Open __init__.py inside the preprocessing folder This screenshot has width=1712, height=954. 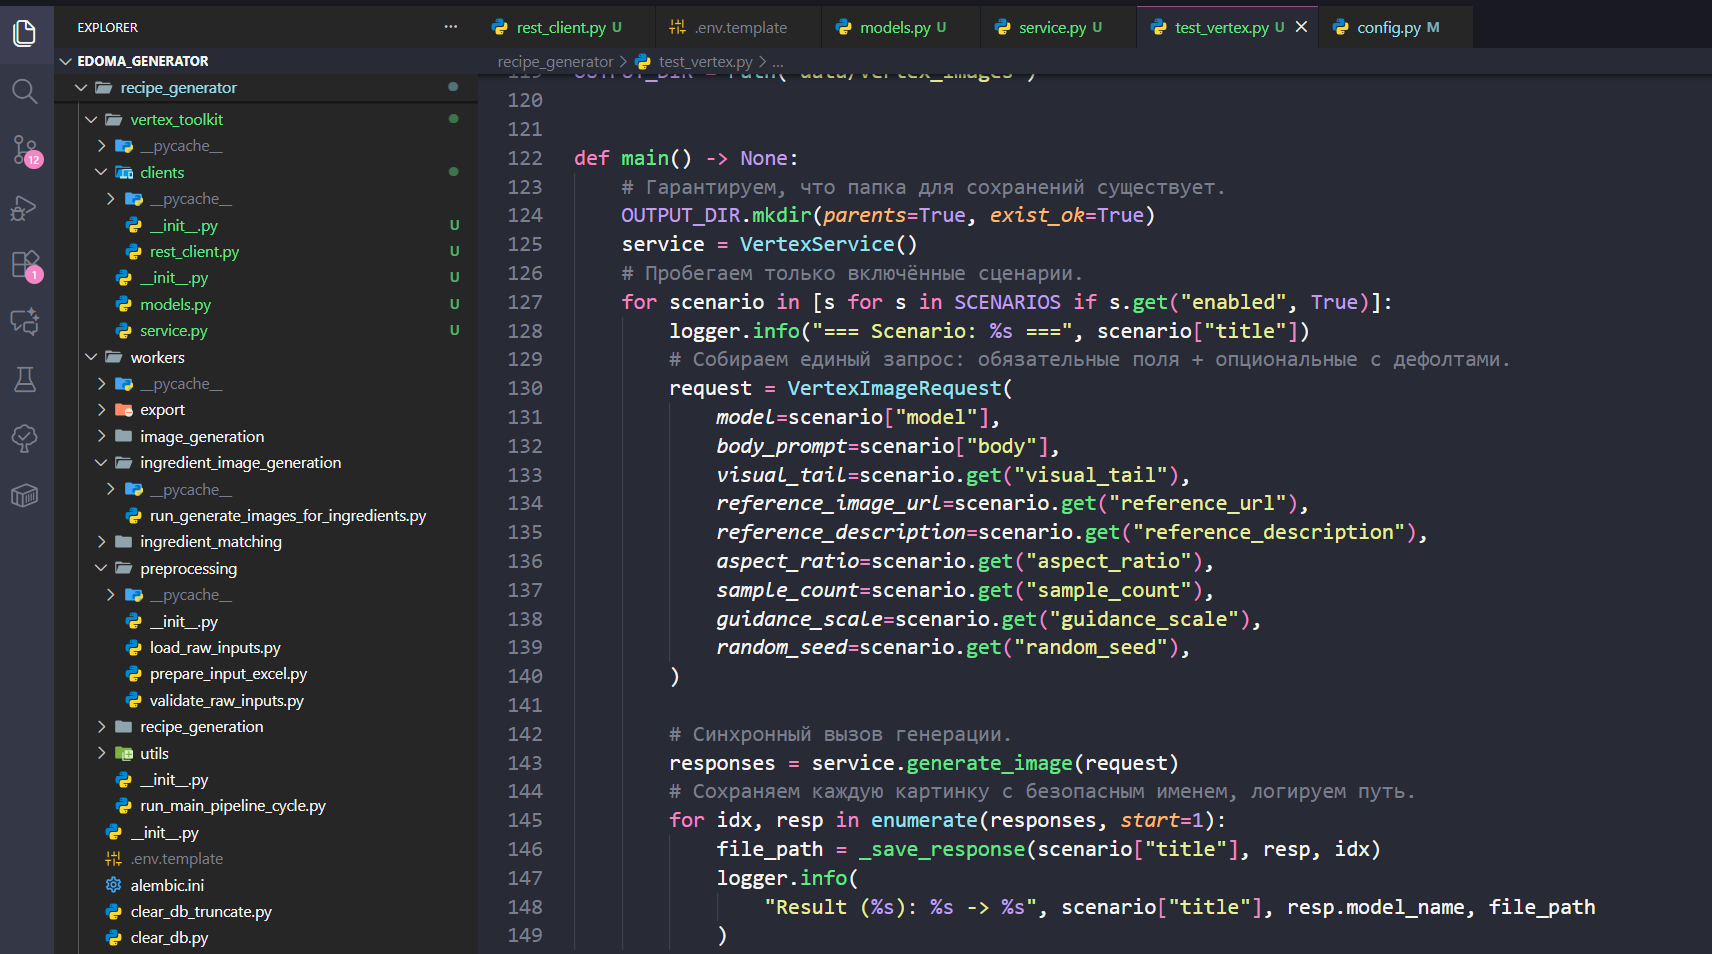[184, 622]
